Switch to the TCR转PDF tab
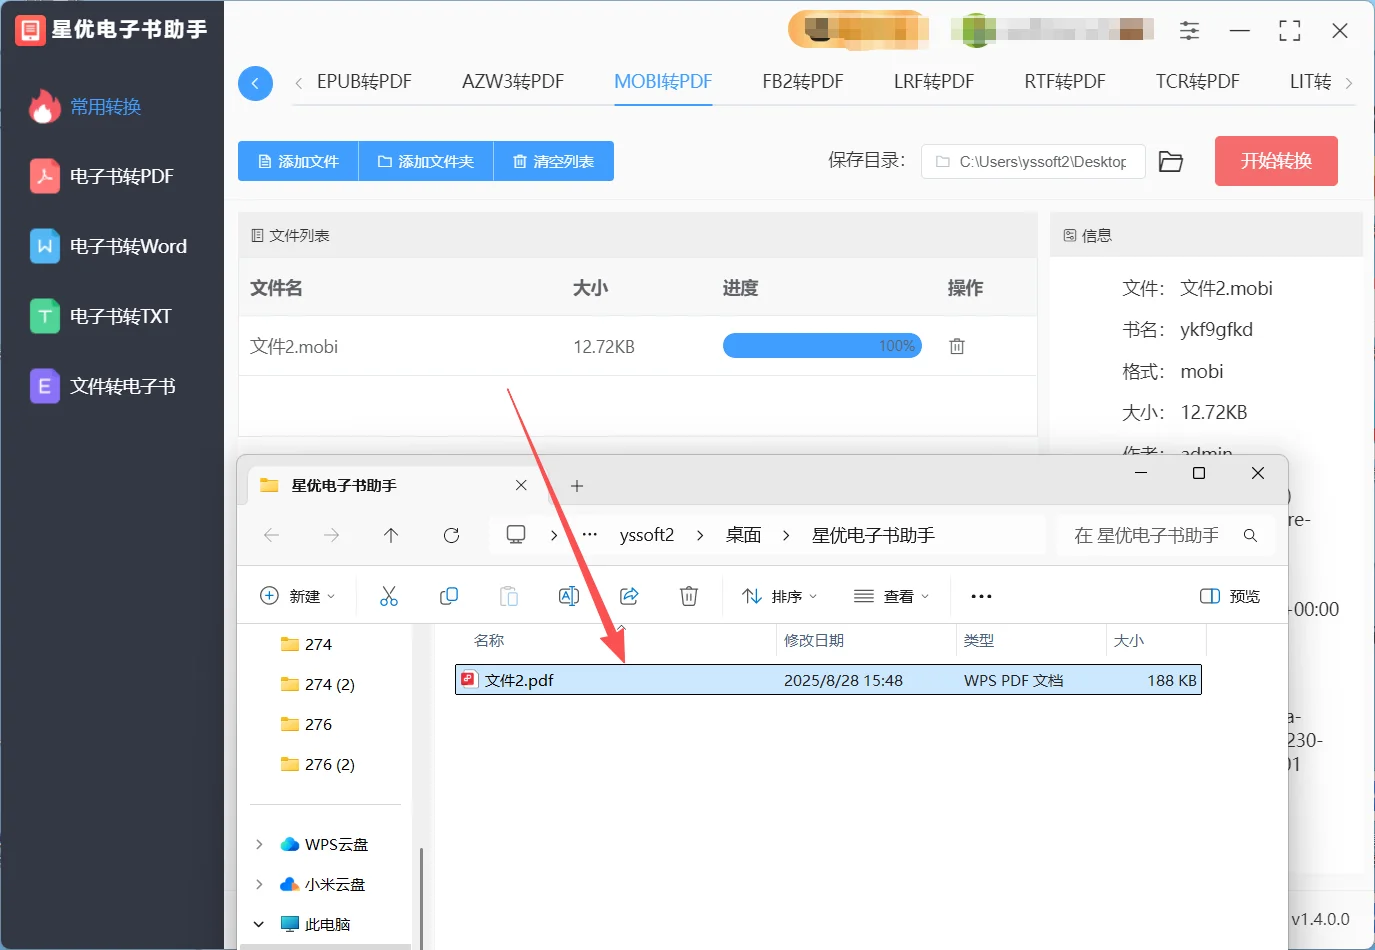Screen dimensions: 1375x950 [x=1197, y=82]
